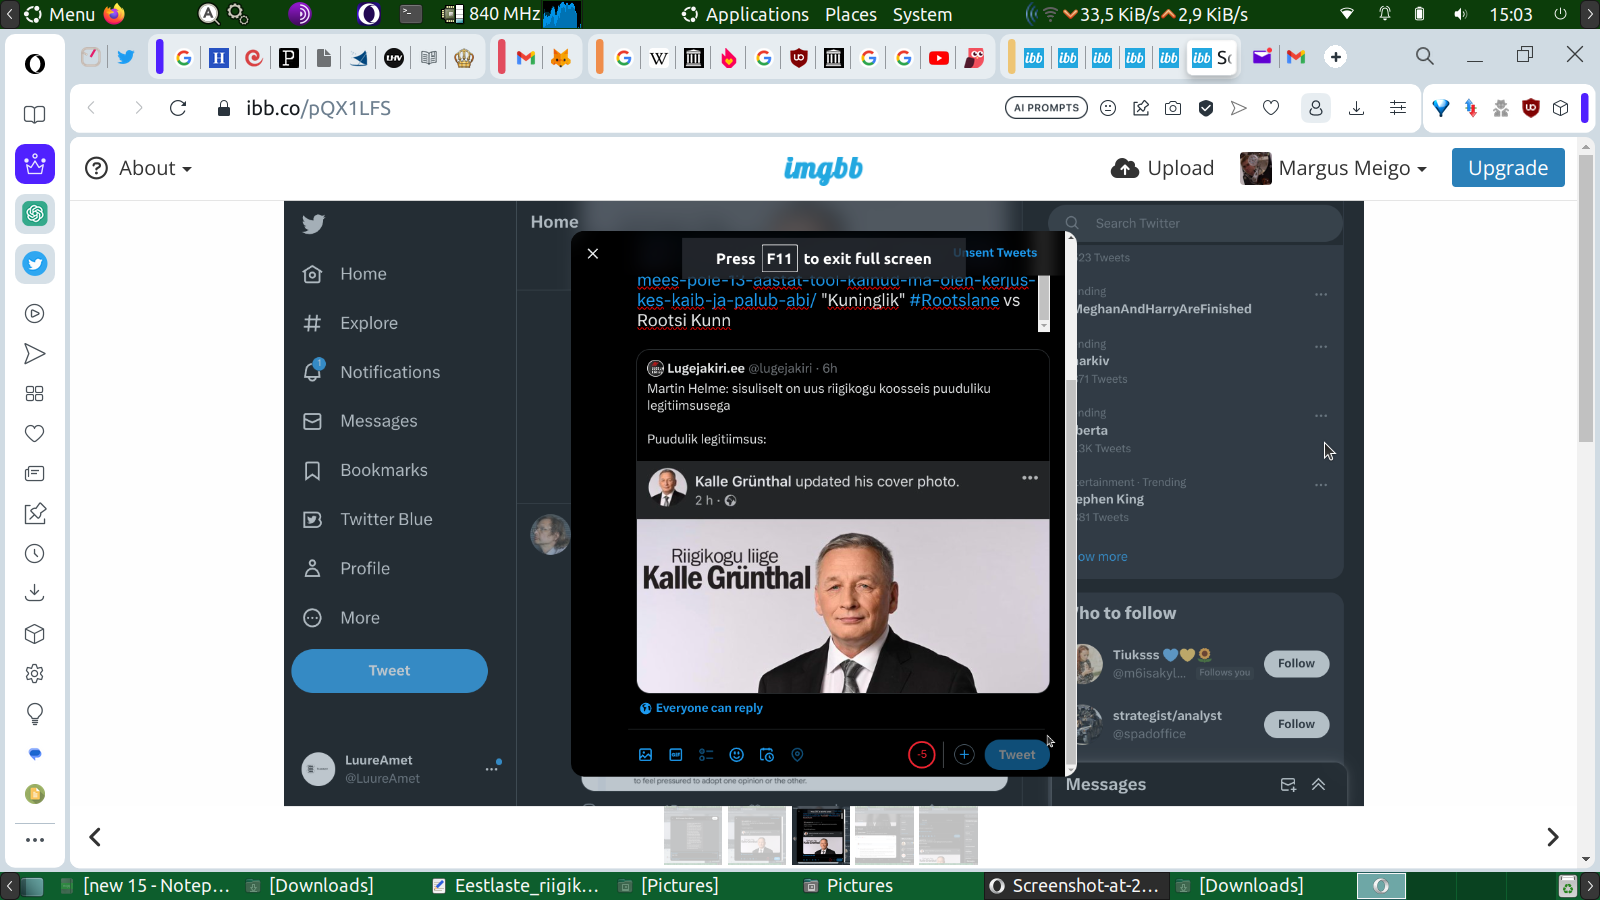Open the sidebar three-dot more options
This screenshot has height=900, width=1600.
35,840
